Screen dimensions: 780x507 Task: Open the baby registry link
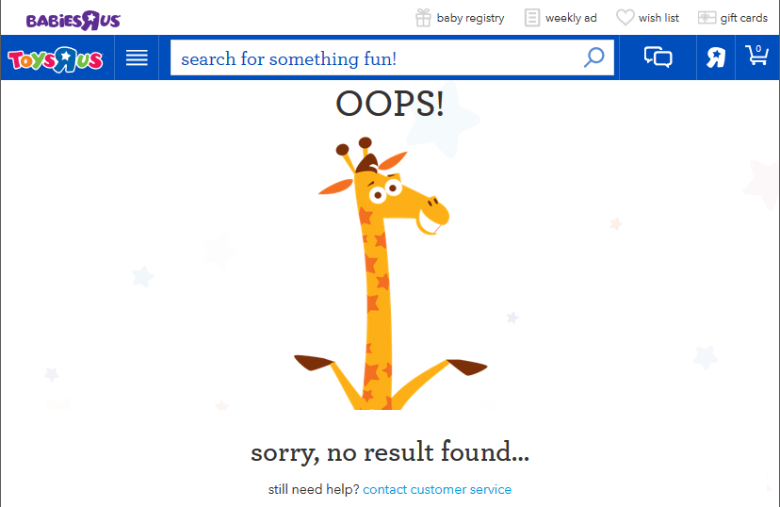click(x=470, y=18)
